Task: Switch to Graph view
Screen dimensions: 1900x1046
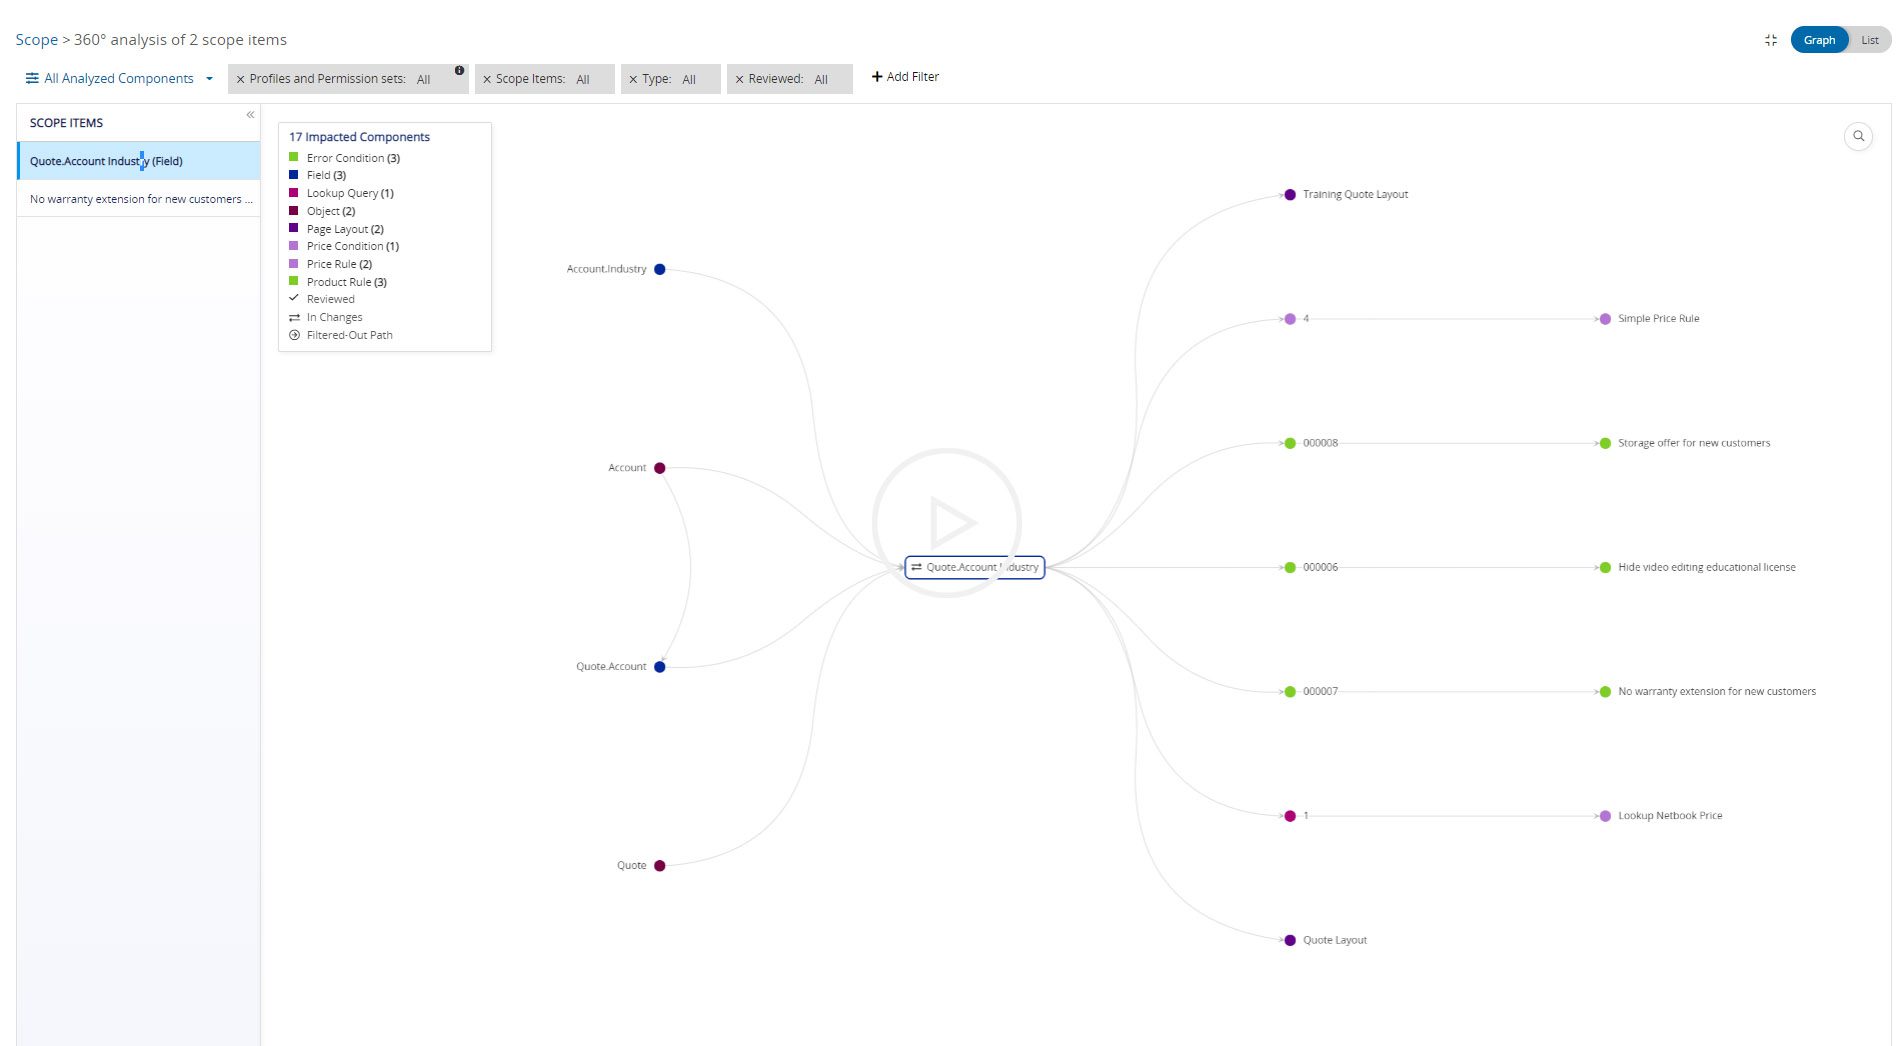Action: tap(1819, 40)
